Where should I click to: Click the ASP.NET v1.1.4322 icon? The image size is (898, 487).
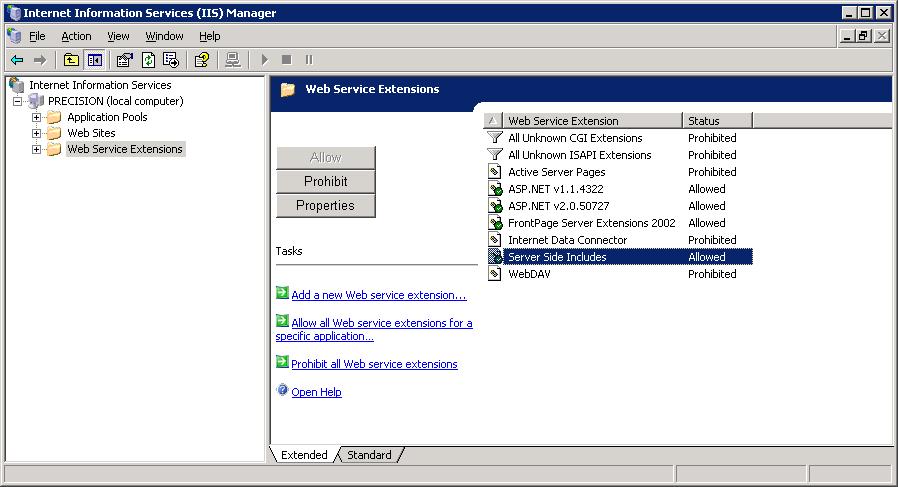[495, 189]
